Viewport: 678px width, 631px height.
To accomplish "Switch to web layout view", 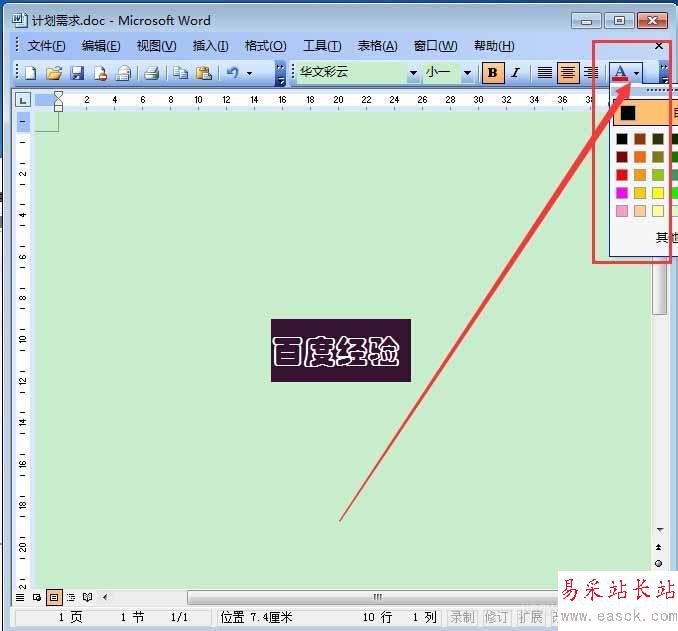I will tap(37, 597).
